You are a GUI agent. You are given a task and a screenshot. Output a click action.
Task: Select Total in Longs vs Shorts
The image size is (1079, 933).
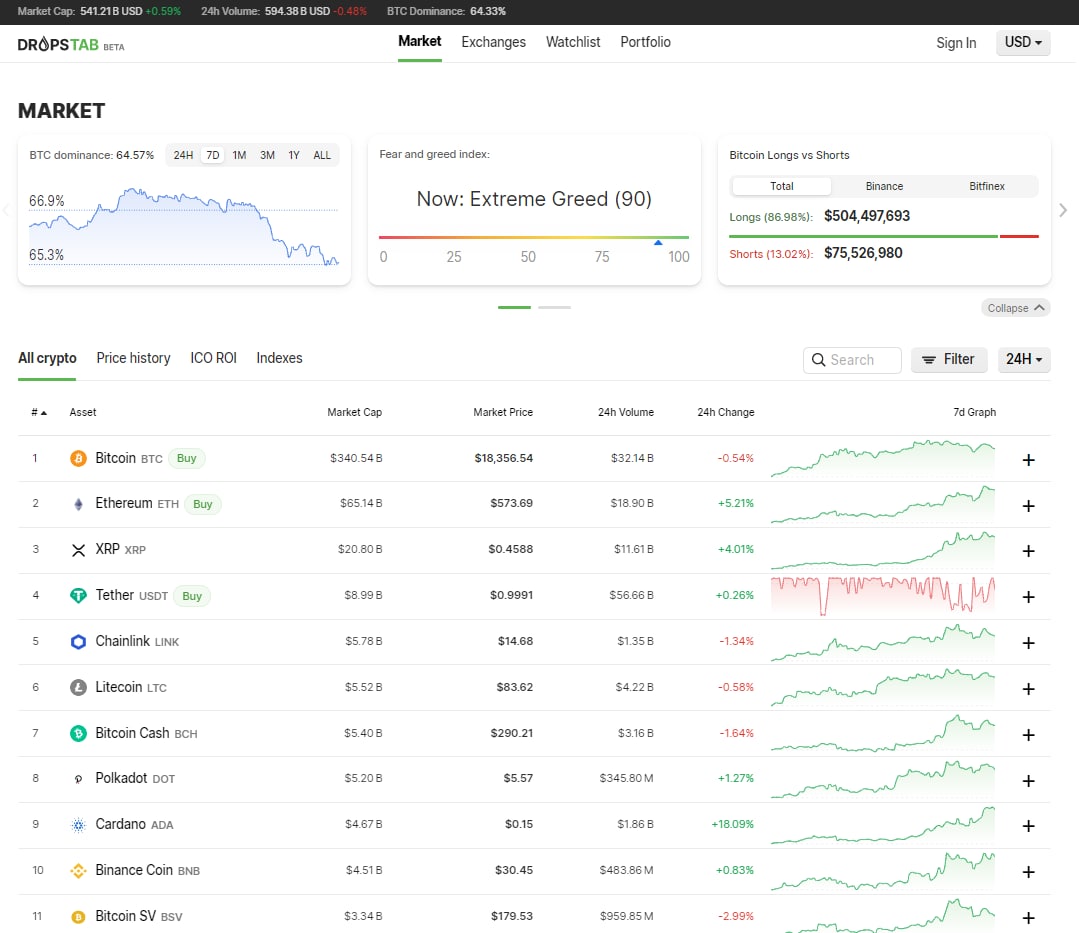click(782, 186)
